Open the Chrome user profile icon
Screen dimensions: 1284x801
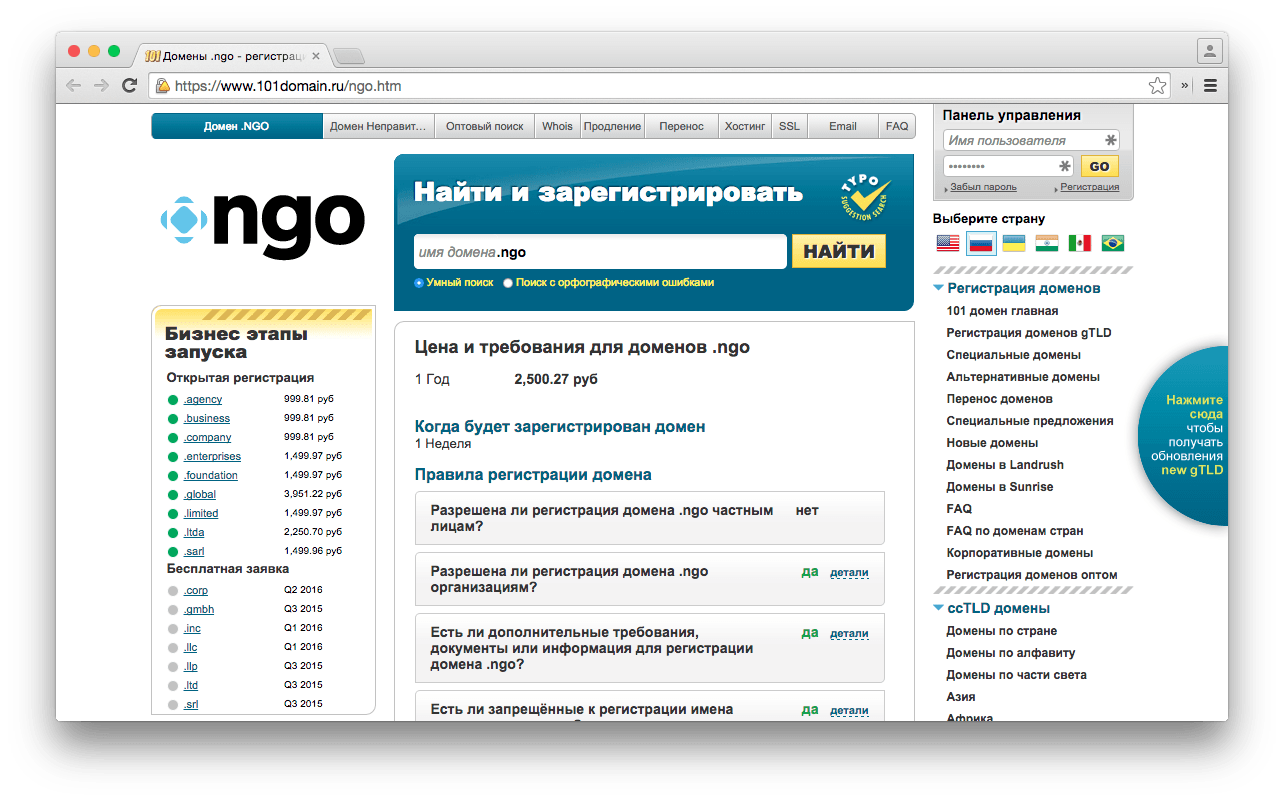(x=1210, y=50)
